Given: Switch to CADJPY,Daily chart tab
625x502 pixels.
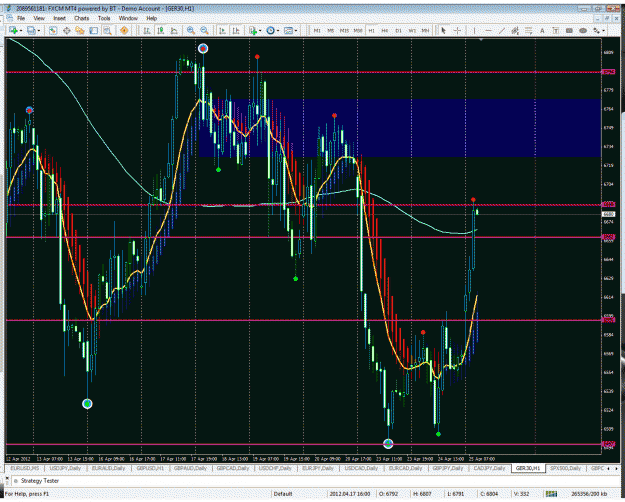Looking at the screenshot, I should pyautogui.click(x=489, y=468).
